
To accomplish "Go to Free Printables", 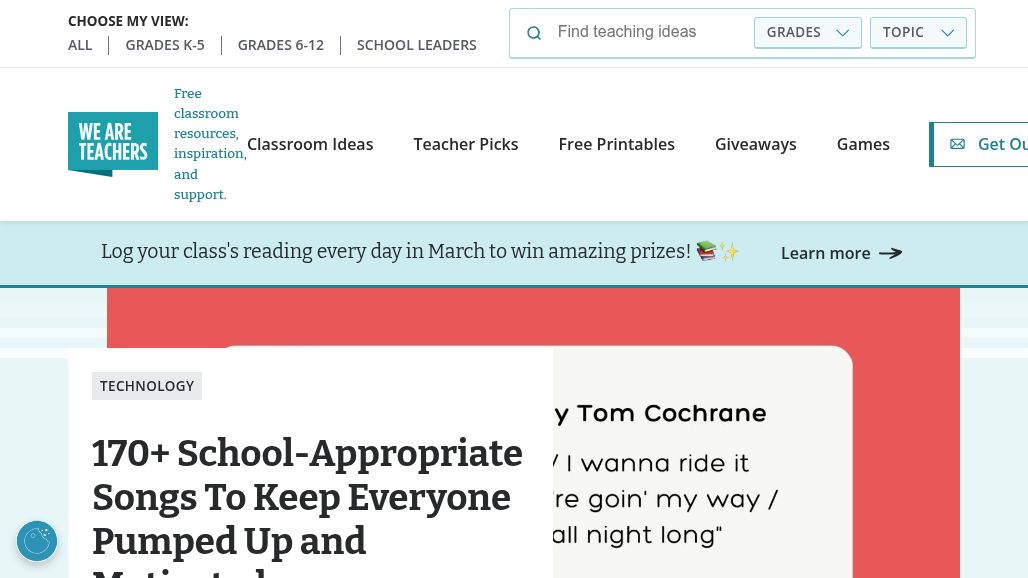I will (617, 144).
